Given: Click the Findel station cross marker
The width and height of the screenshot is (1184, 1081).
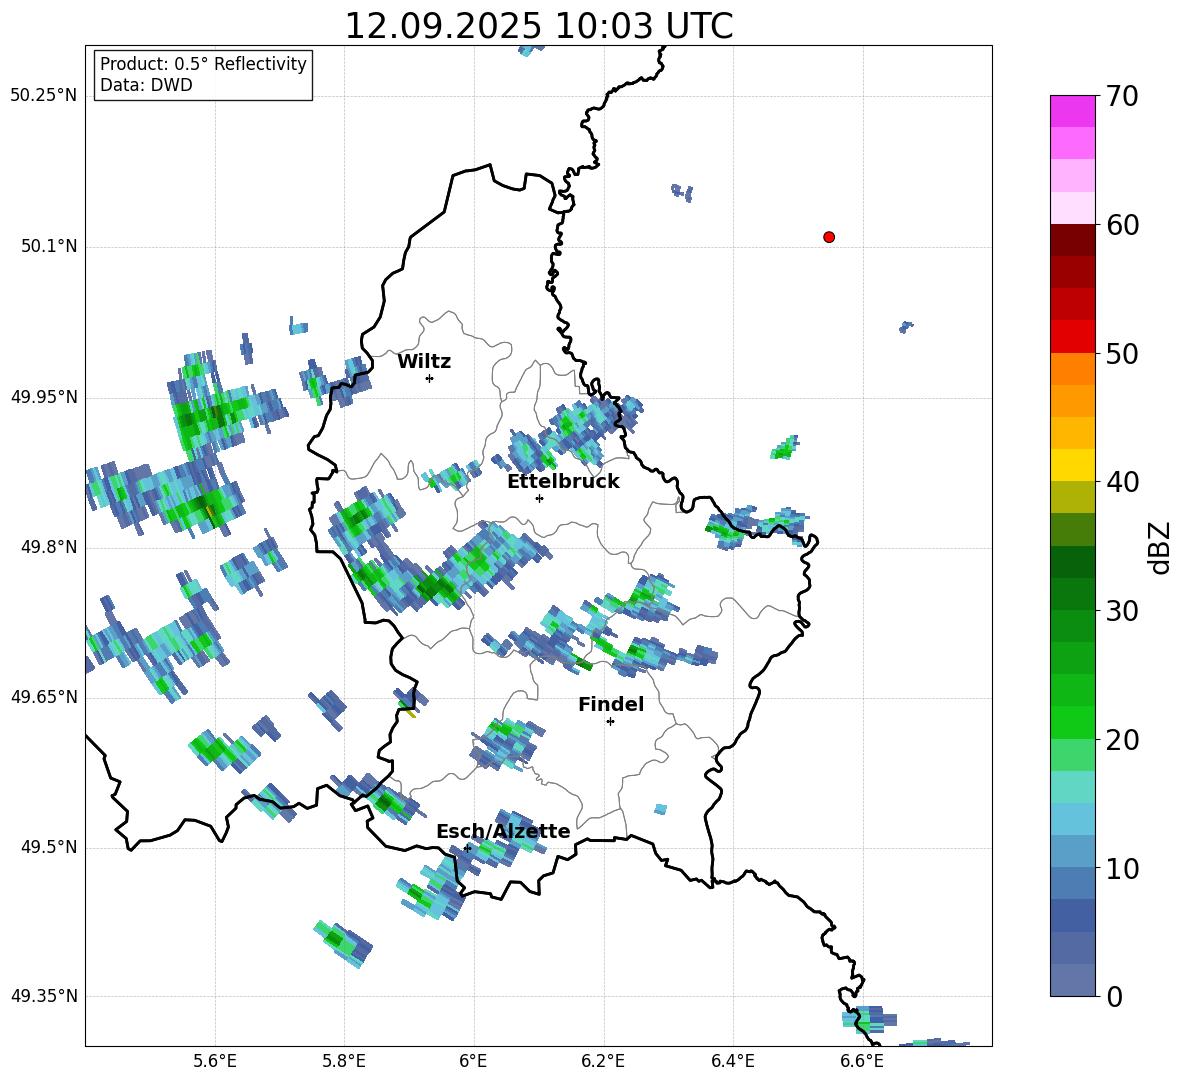Looking at the screenshot, I should click(610, 721).
